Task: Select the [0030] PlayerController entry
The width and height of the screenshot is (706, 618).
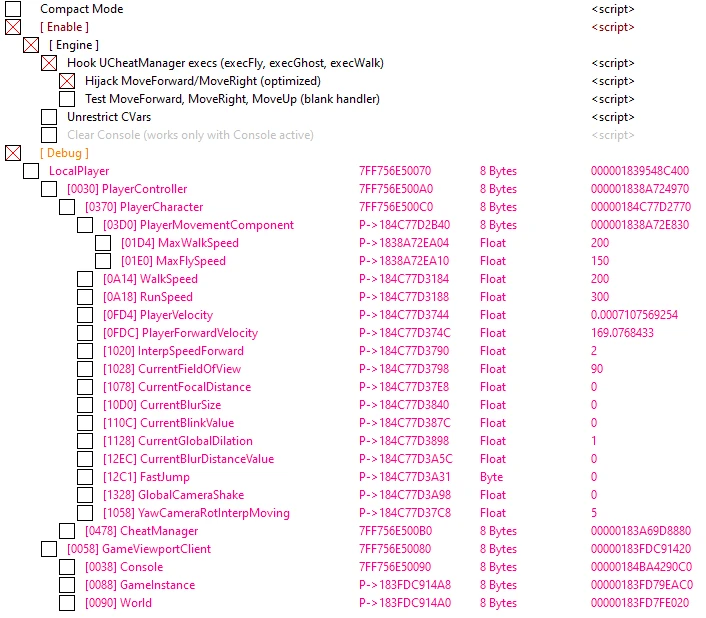Action: pos(127,189)
